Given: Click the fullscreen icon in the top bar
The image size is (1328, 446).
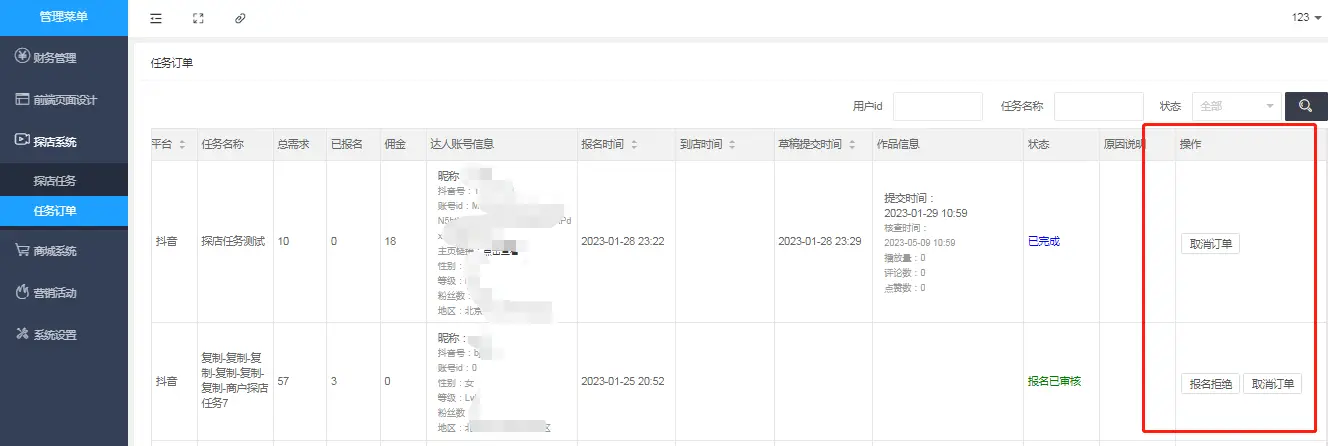Looking at the screenshot, I should (197, 18).
